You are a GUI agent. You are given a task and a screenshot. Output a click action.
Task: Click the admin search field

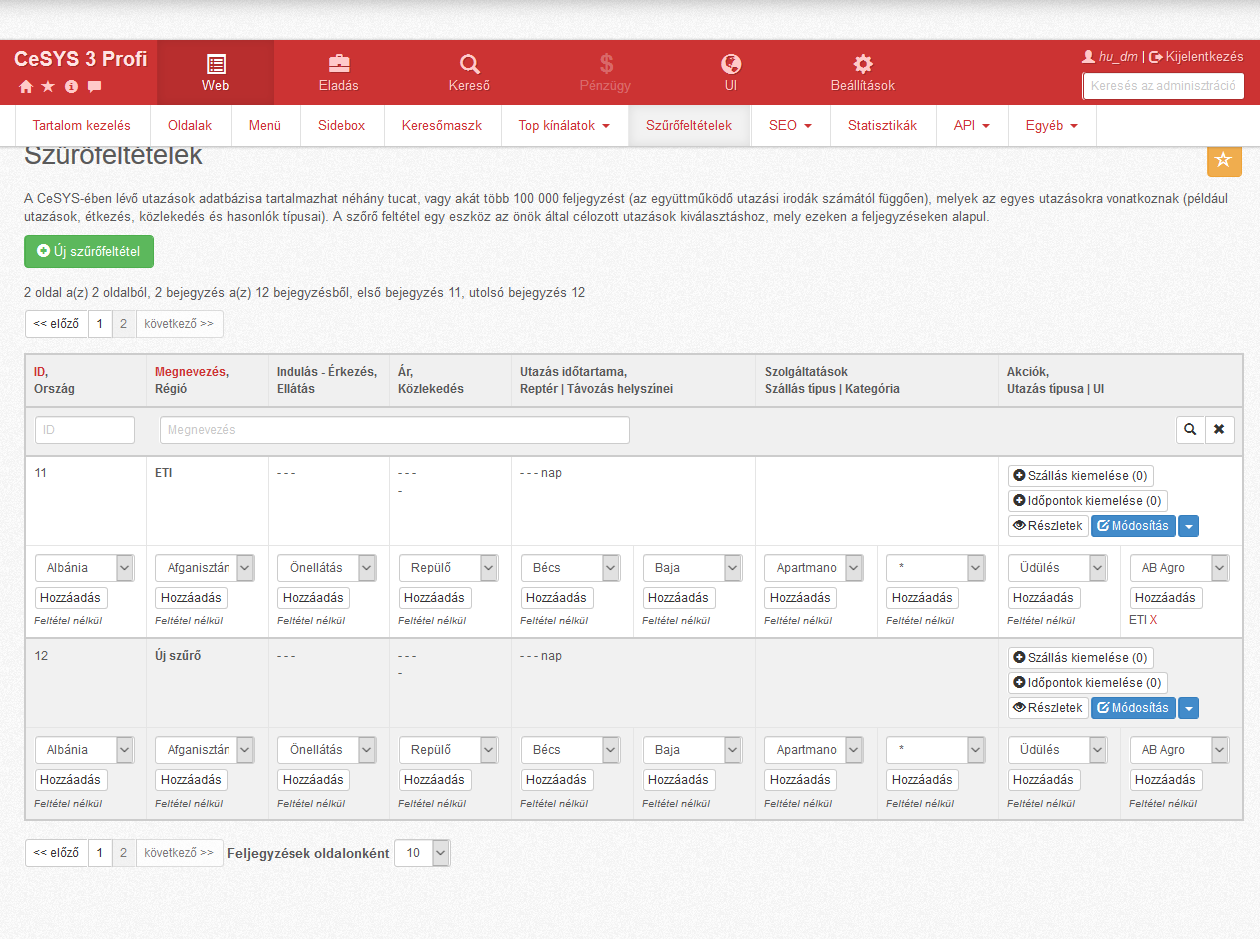tap(1163, 86)
